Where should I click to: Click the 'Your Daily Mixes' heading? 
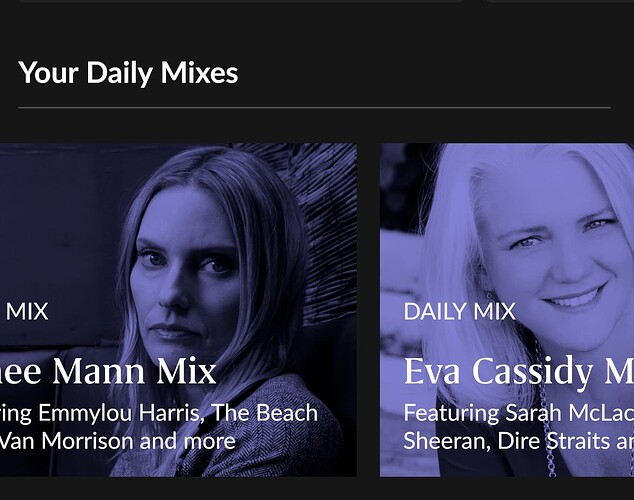pos(128,73)
